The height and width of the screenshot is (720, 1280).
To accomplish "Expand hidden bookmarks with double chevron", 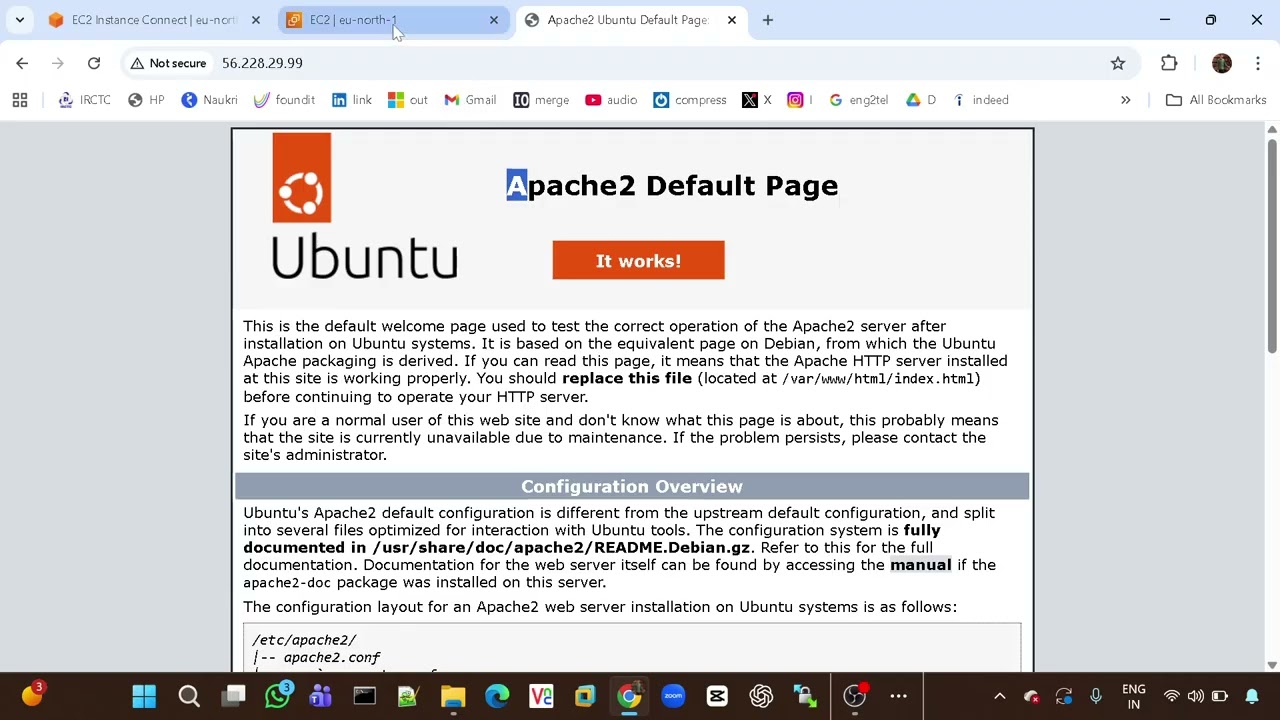I will click(1126, 100).
